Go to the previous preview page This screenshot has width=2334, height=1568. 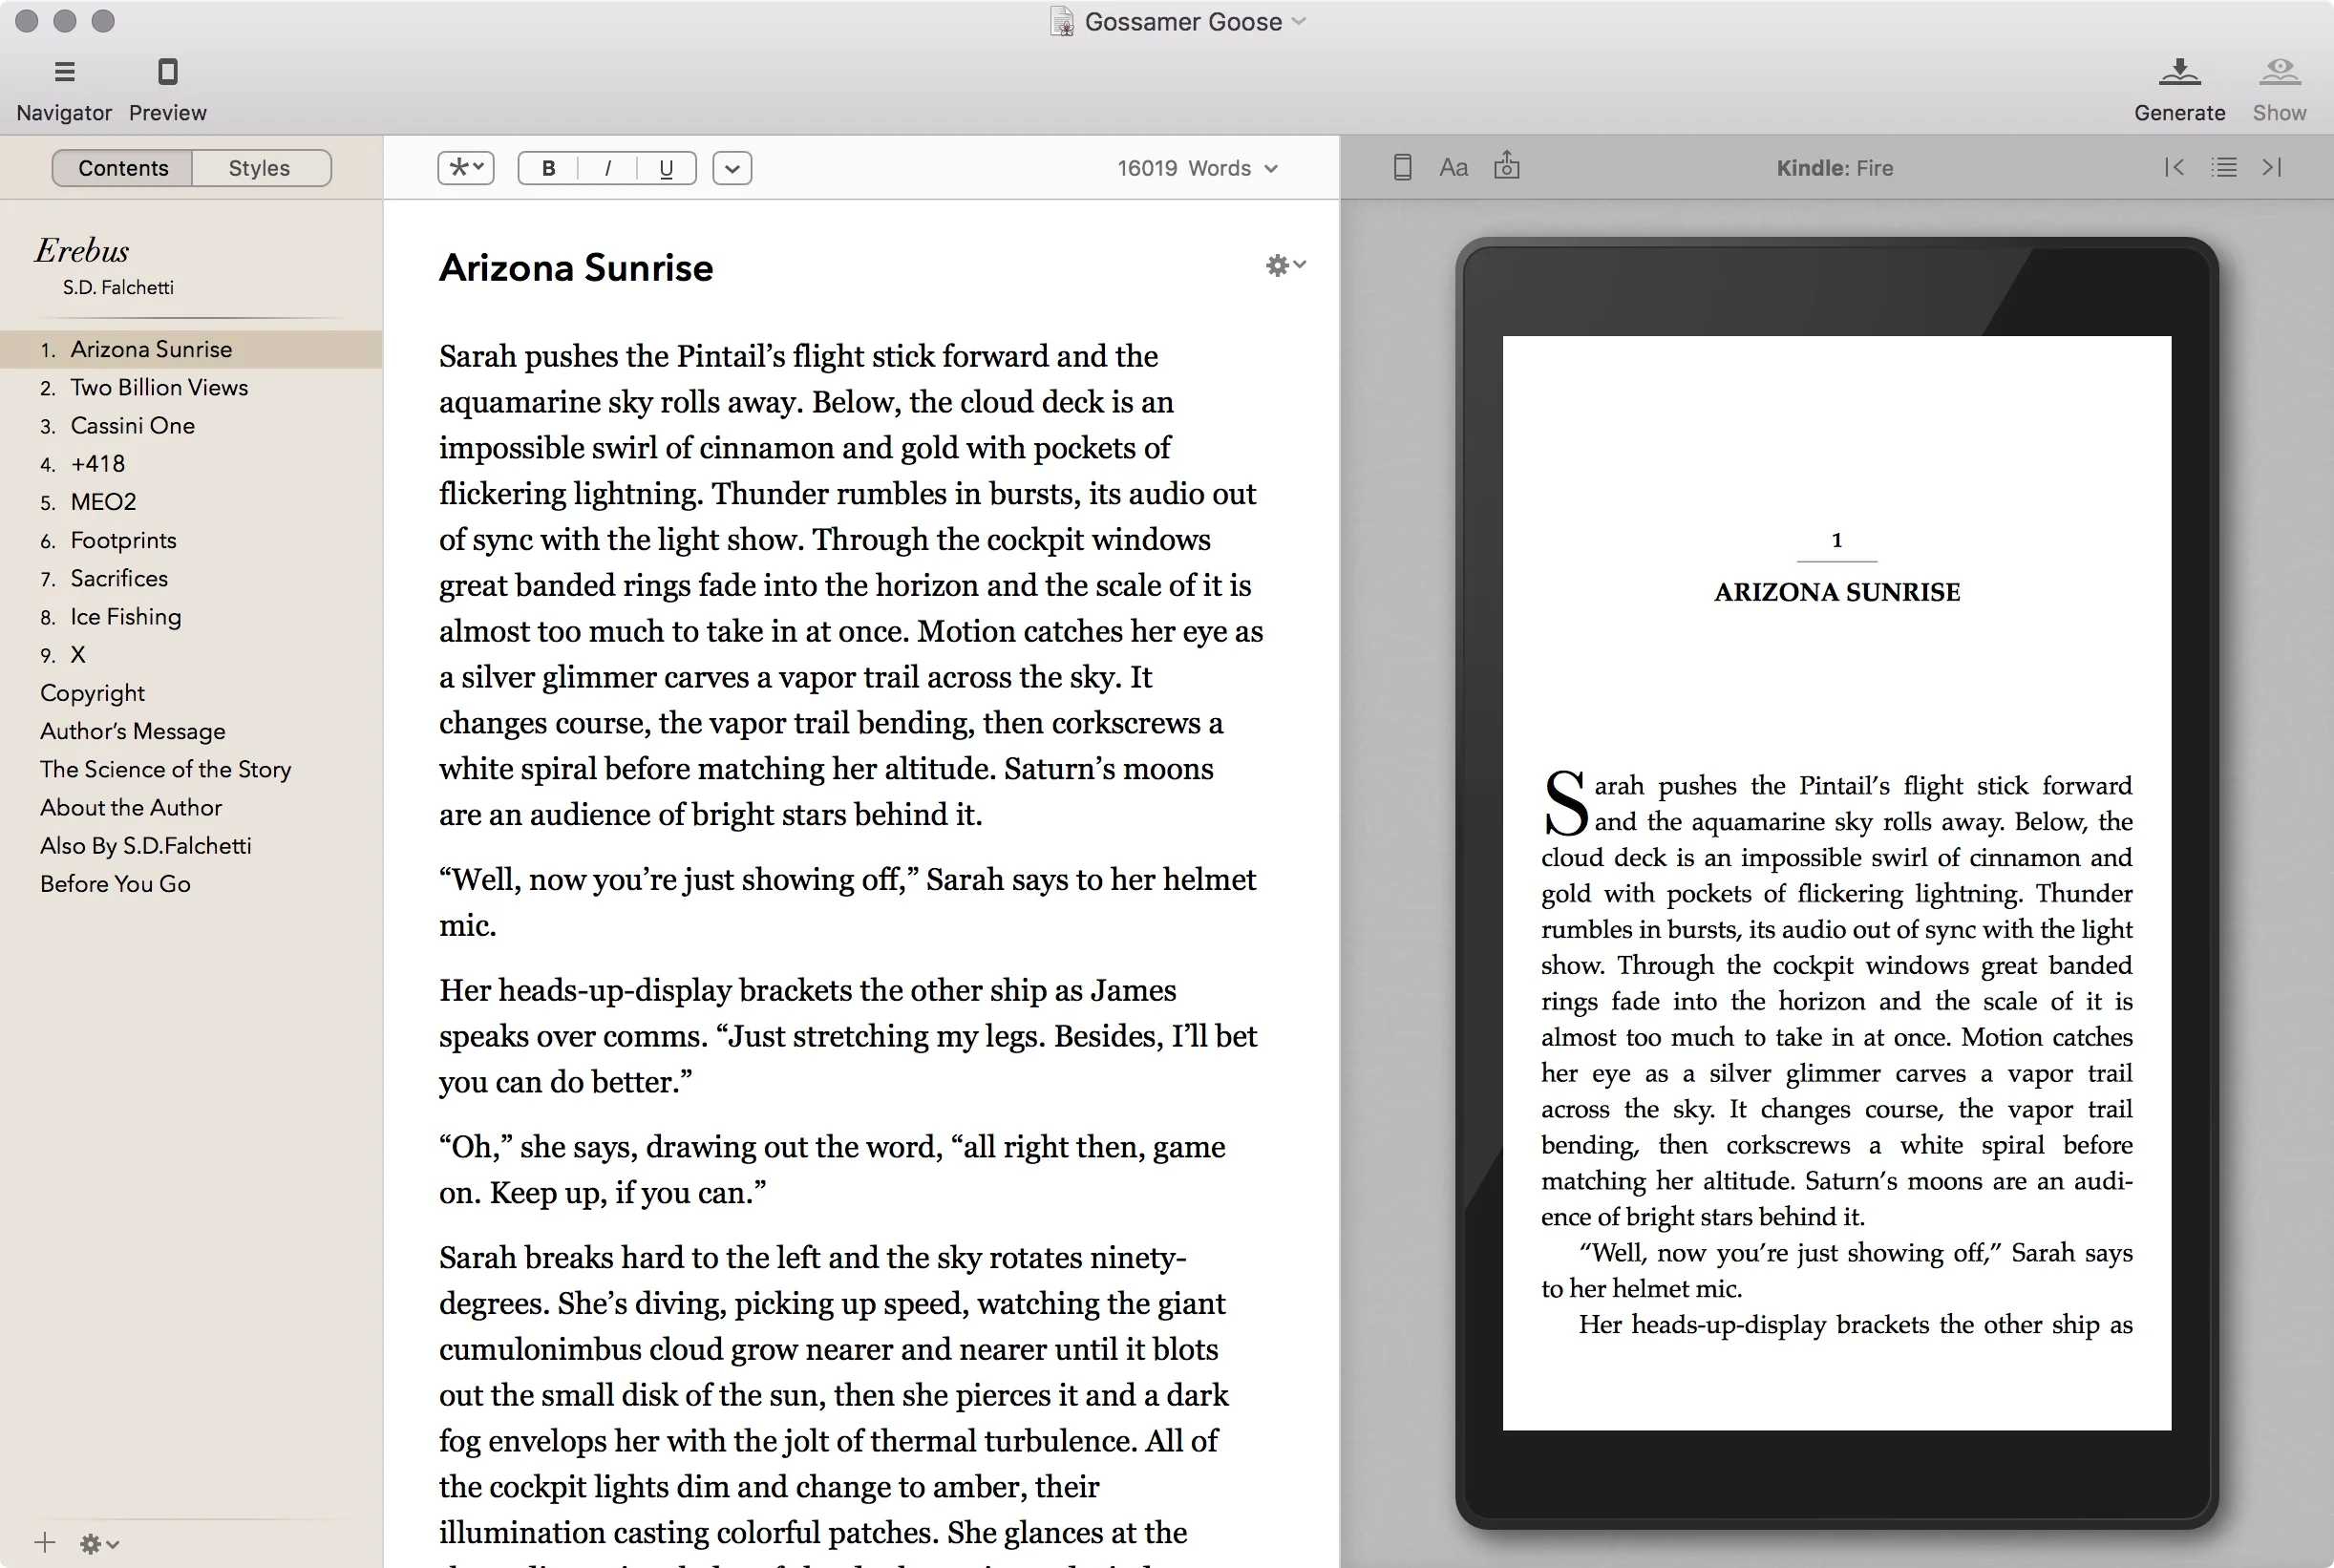[2174, 167]
